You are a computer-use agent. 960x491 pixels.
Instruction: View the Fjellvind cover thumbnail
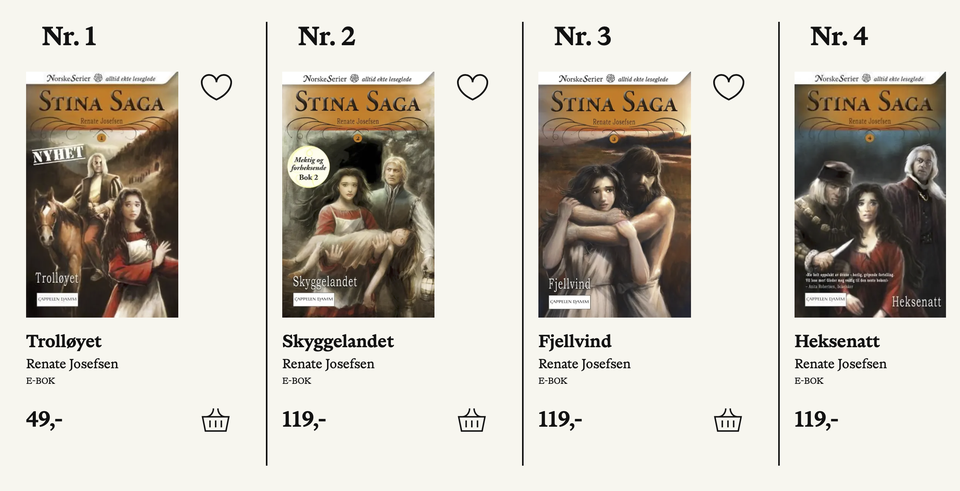(x=614, y=195)
